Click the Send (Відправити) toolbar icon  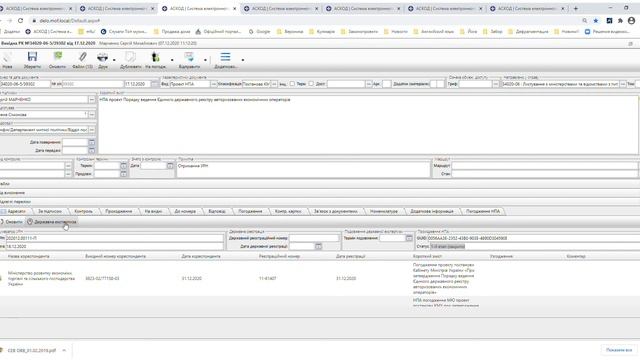189,57
